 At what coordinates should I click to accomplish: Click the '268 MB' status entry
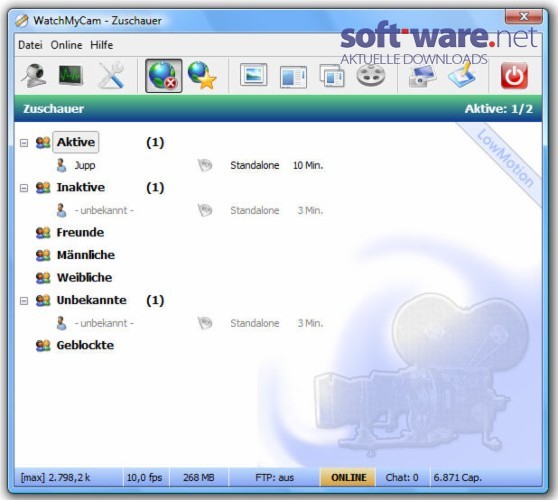[199, 478]
